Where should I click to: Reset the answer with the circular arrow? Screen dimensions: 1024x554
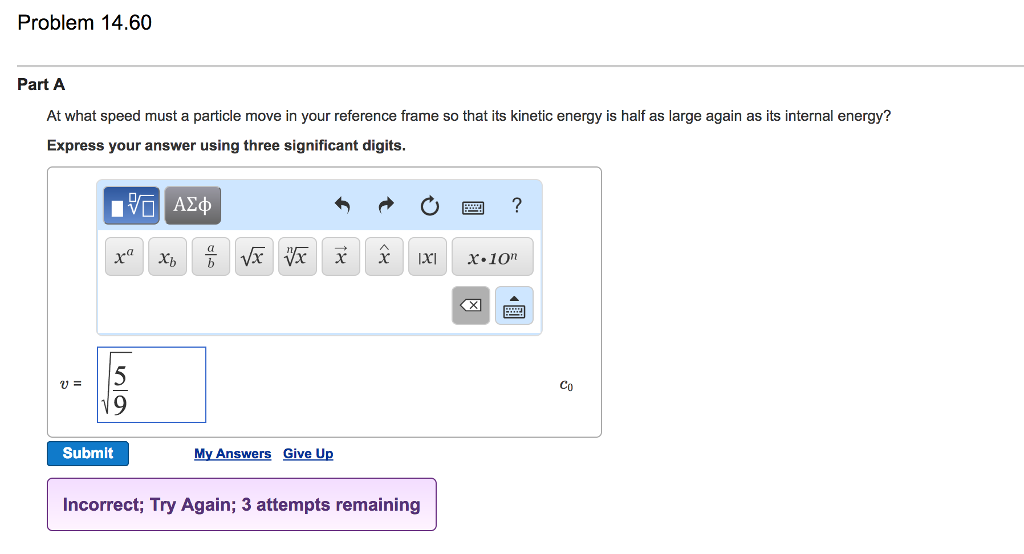coord(430,206)
